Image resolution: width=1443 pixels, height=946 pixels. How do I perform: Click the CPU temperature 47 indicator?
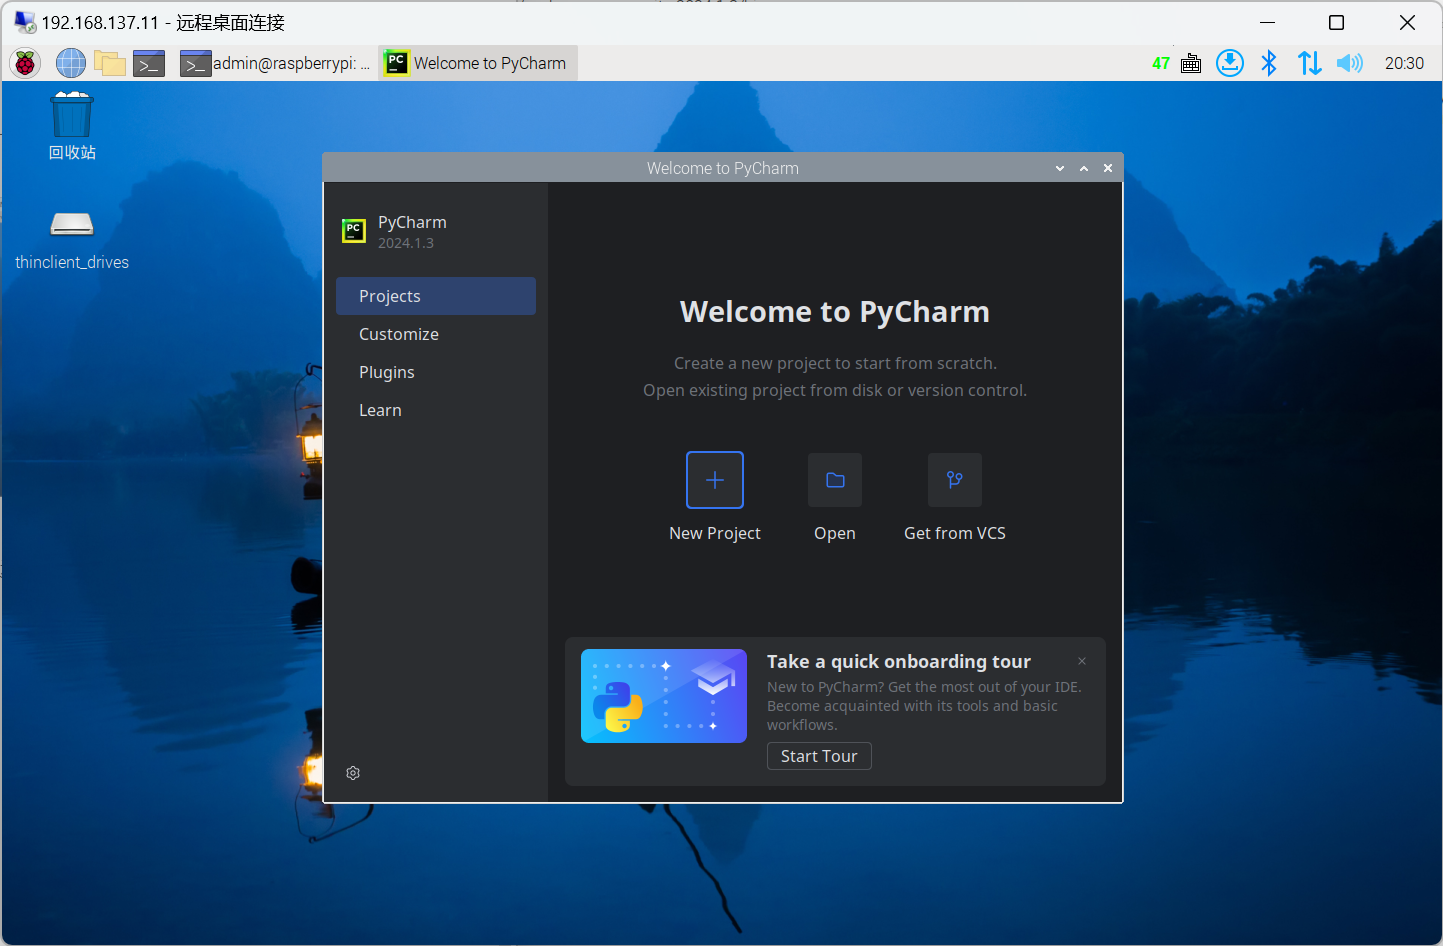[1161, 64]
